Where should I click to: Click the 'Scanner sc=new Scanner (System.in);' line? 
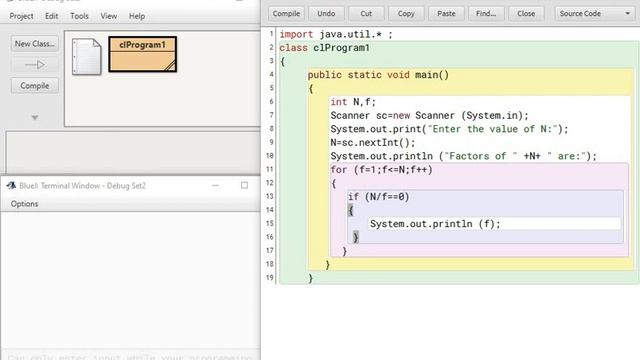click(429, 116)
